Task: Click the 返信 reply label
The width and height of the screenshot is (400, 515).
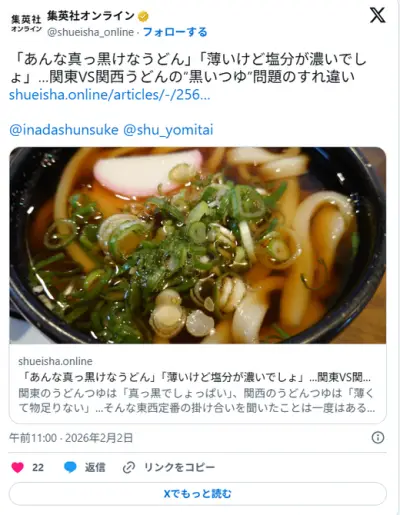Action: pyautogui.click(x=95, y=467)
